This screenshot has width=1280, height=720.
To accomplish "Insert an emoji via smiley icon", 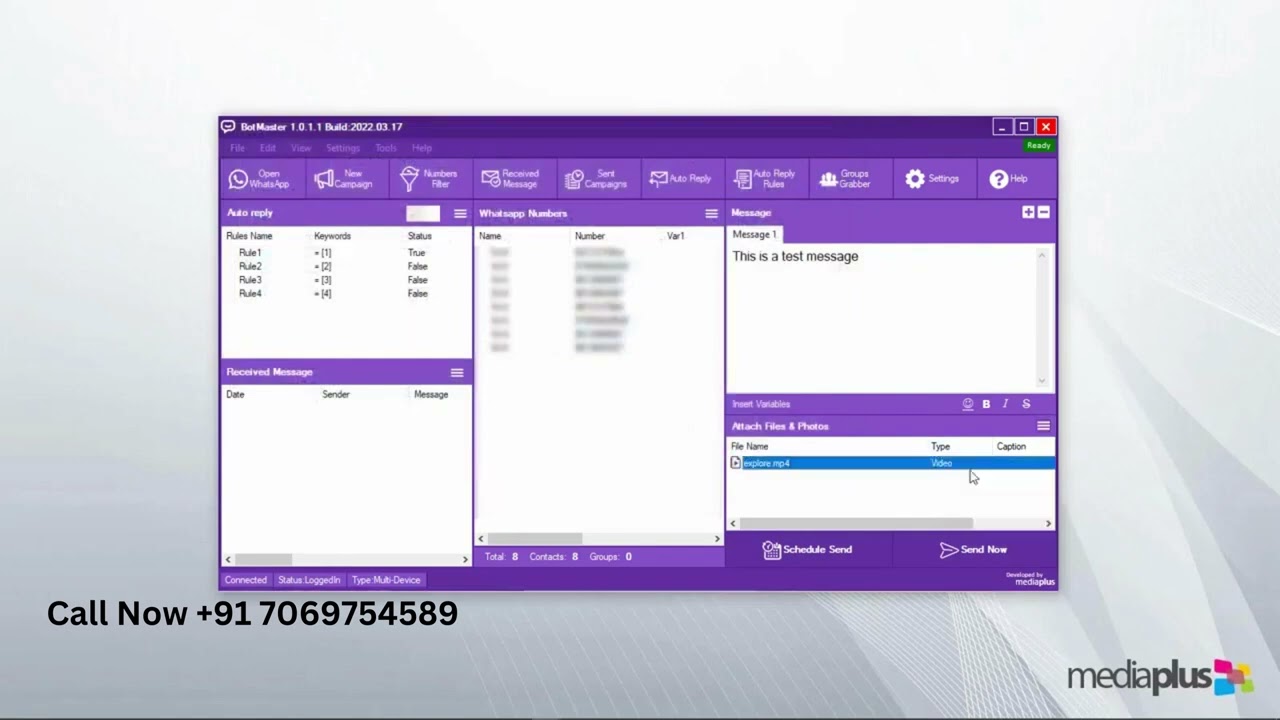I will click(x=968, y=404).
